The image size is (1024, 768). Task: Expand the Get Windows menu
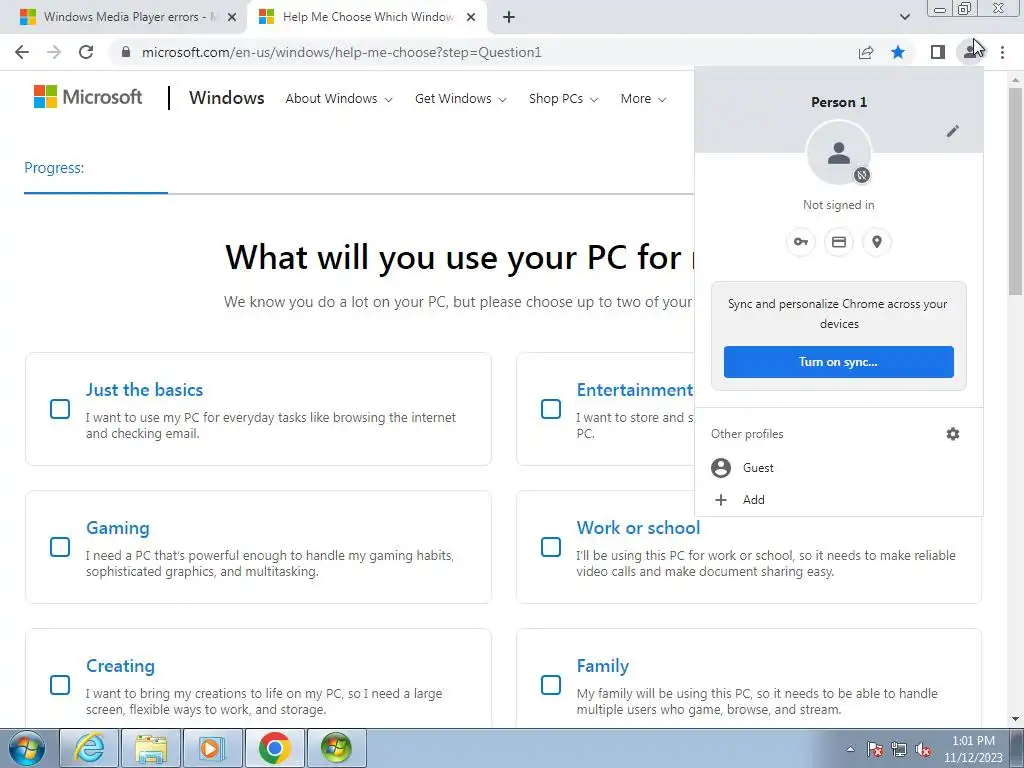[460, 99]
